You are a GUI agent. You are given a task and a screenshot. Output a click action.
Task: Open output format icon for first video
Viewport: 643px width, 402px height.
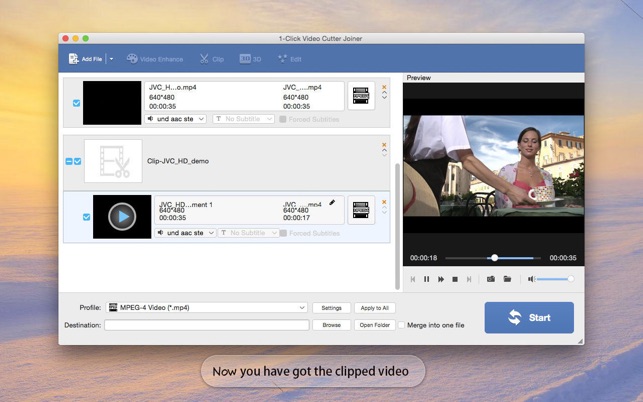tap(361, 96)
